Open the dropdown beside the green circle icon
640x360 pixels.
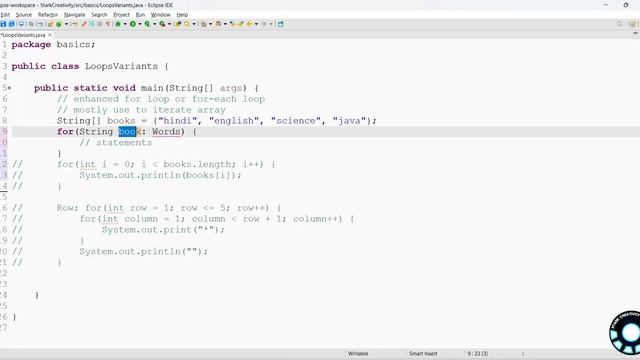pyautogui.click(x=67, y=24)
